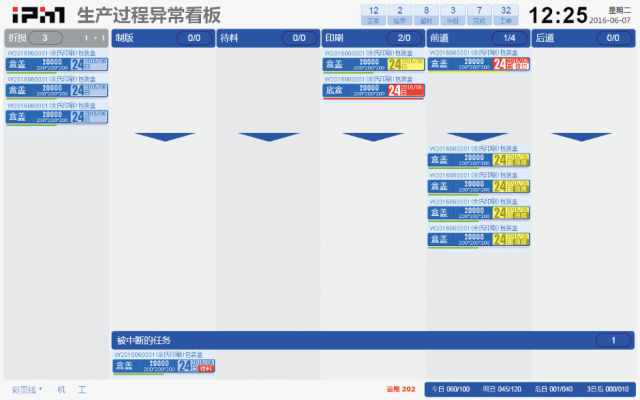640x400 pixels.
Task: Select the 前道 column header
Action: (477, 38)
